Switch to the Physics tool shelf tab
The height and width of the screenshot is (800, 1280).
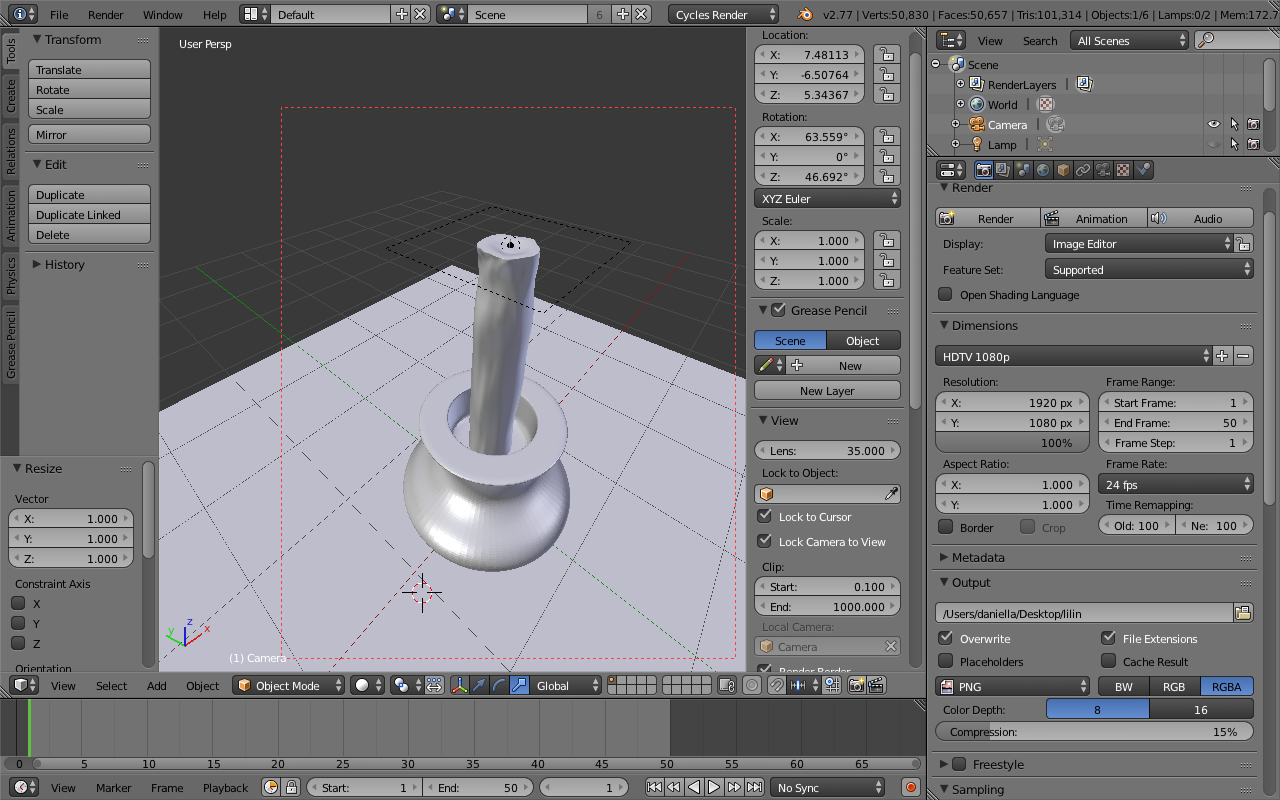(11, 275)
